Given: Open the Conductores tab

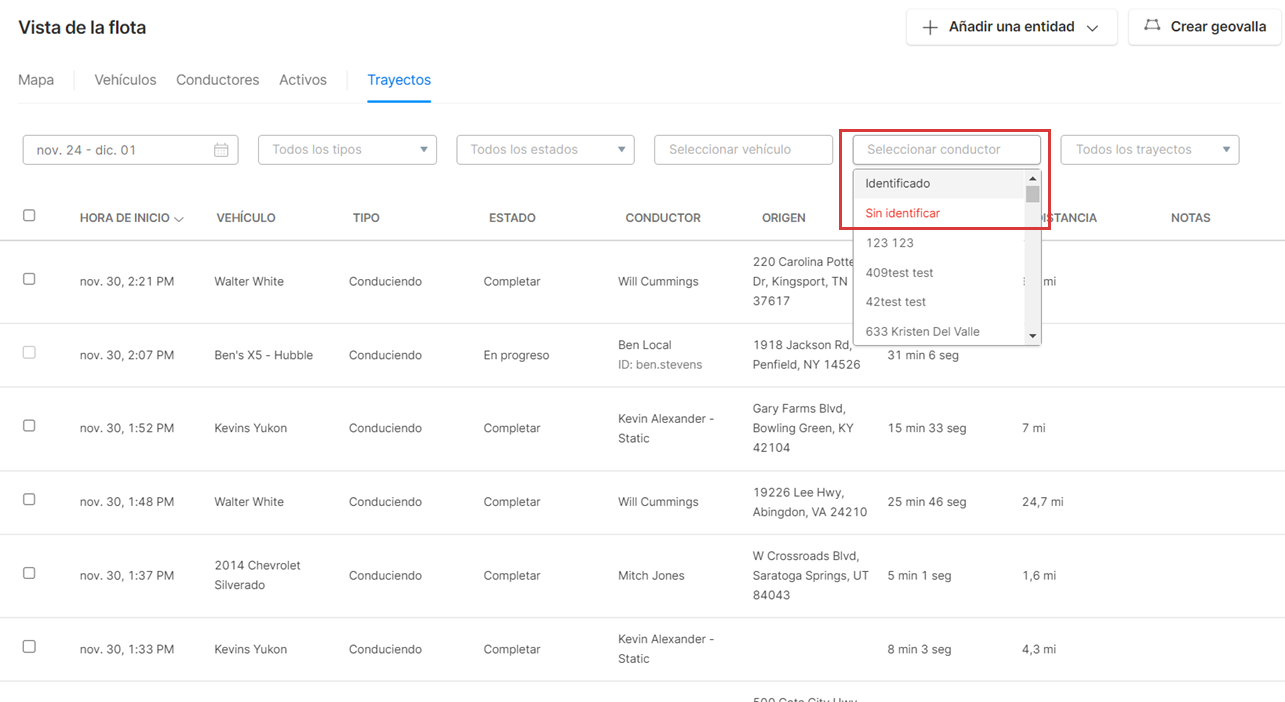Looking at the screenshot, I should click(x=217, y=80).
